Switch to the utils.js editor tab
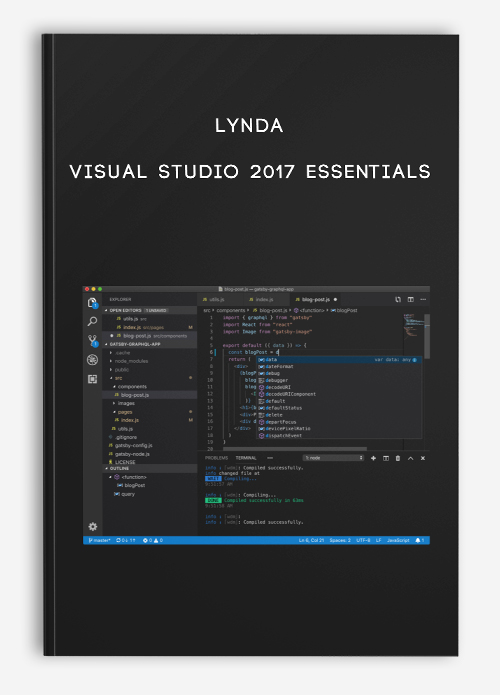The image size is (500, 695). tap(214, 300)
